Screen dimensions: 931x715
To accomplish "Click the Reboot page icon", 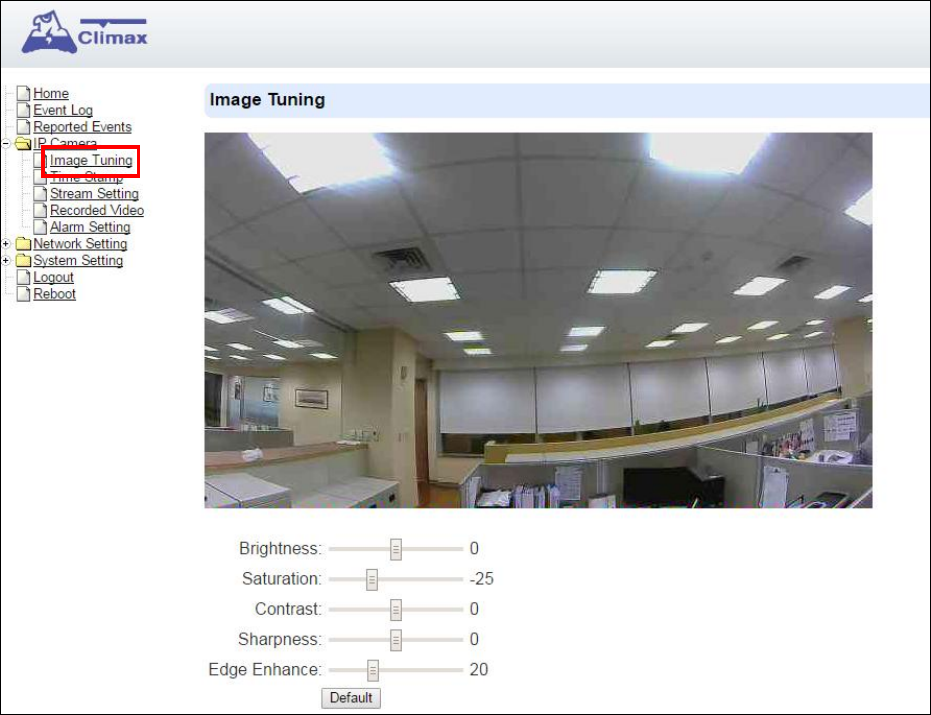I will [23, 294].
